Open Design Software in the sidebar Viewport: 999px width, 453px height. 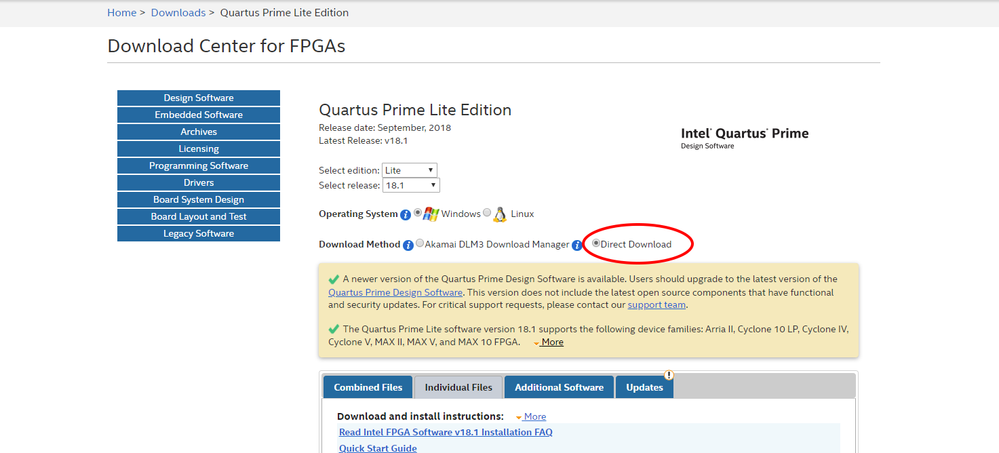[x=198, y=98]
